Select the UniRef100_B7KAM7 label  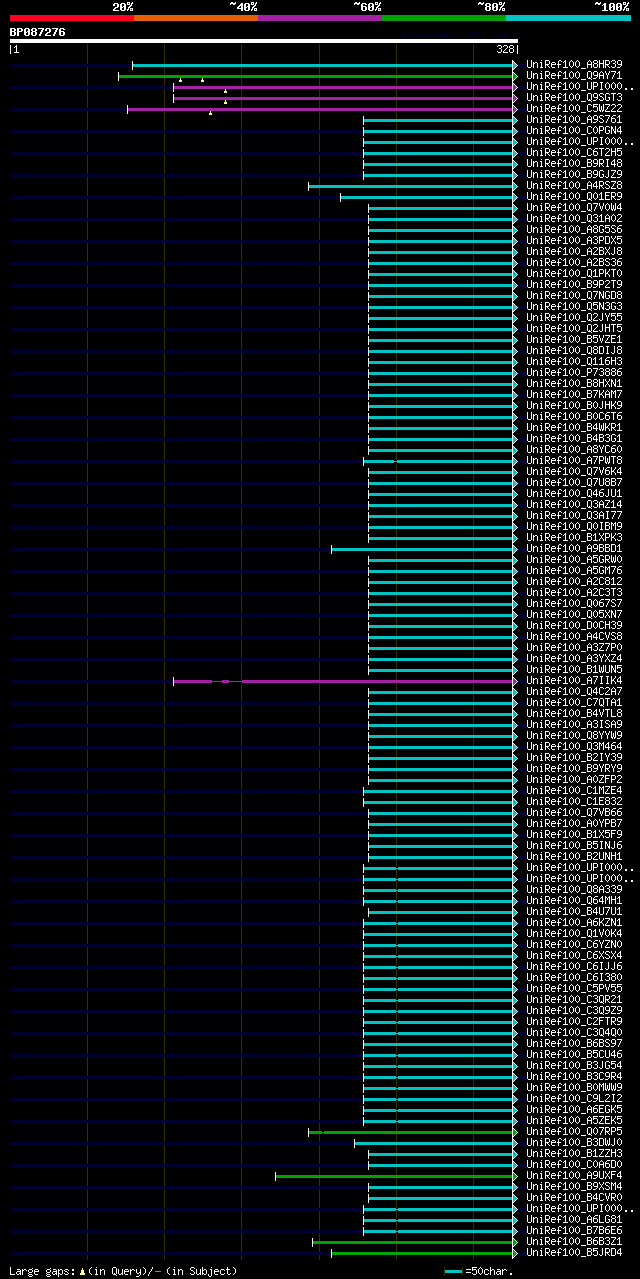point(574,394)
